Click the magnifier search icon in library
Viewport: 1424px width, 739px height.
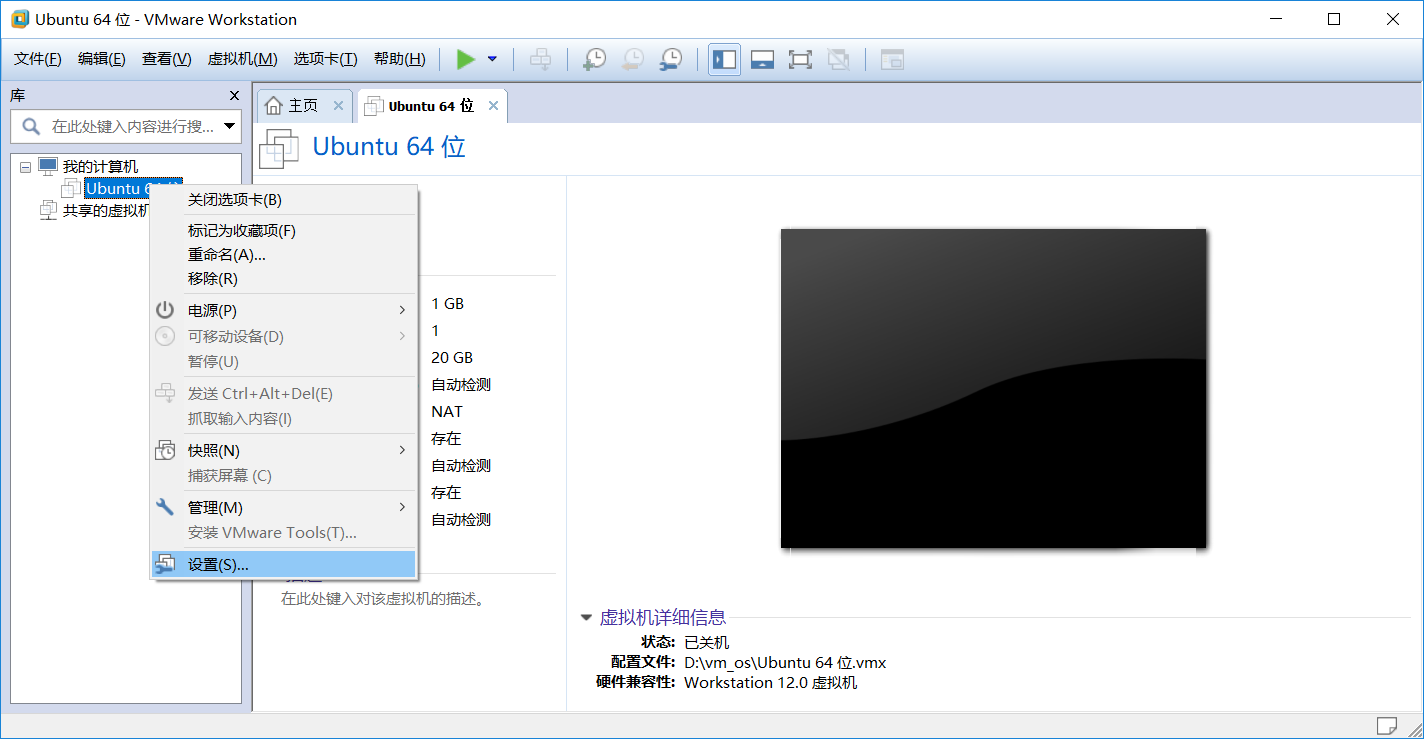[31, 126]
